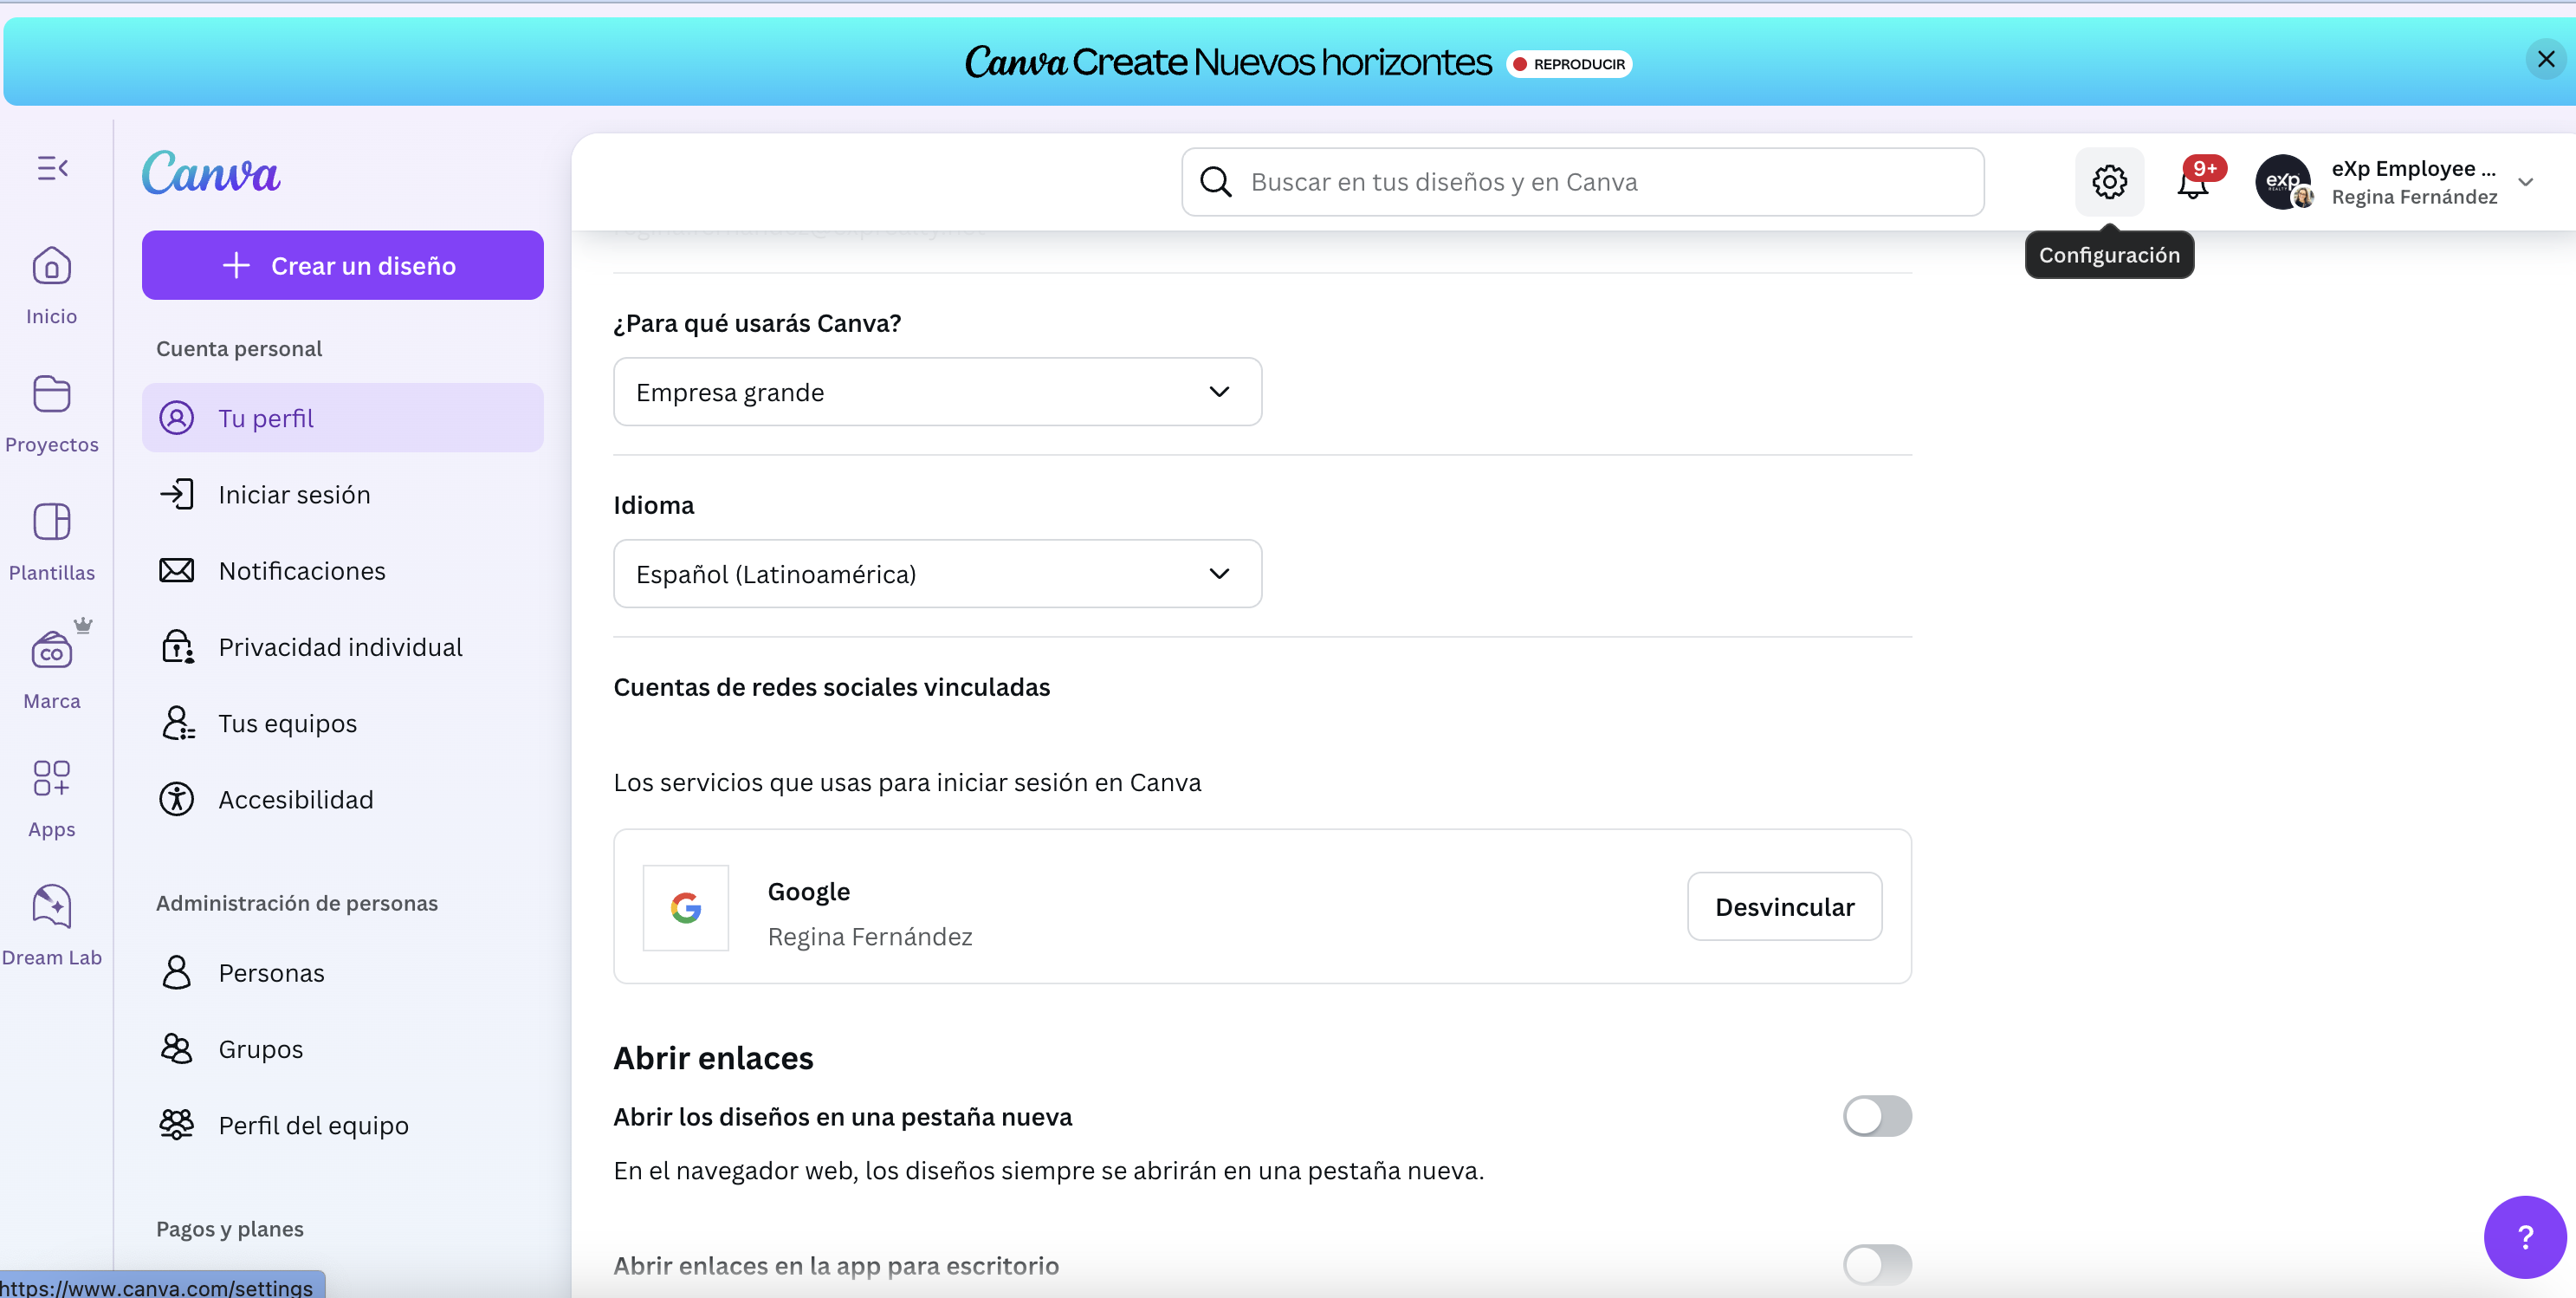Image resolution: width=2576 pixels, height=1298 pixels.
Task: Toggle open links in desktop app
Action: [1876, 1265]
